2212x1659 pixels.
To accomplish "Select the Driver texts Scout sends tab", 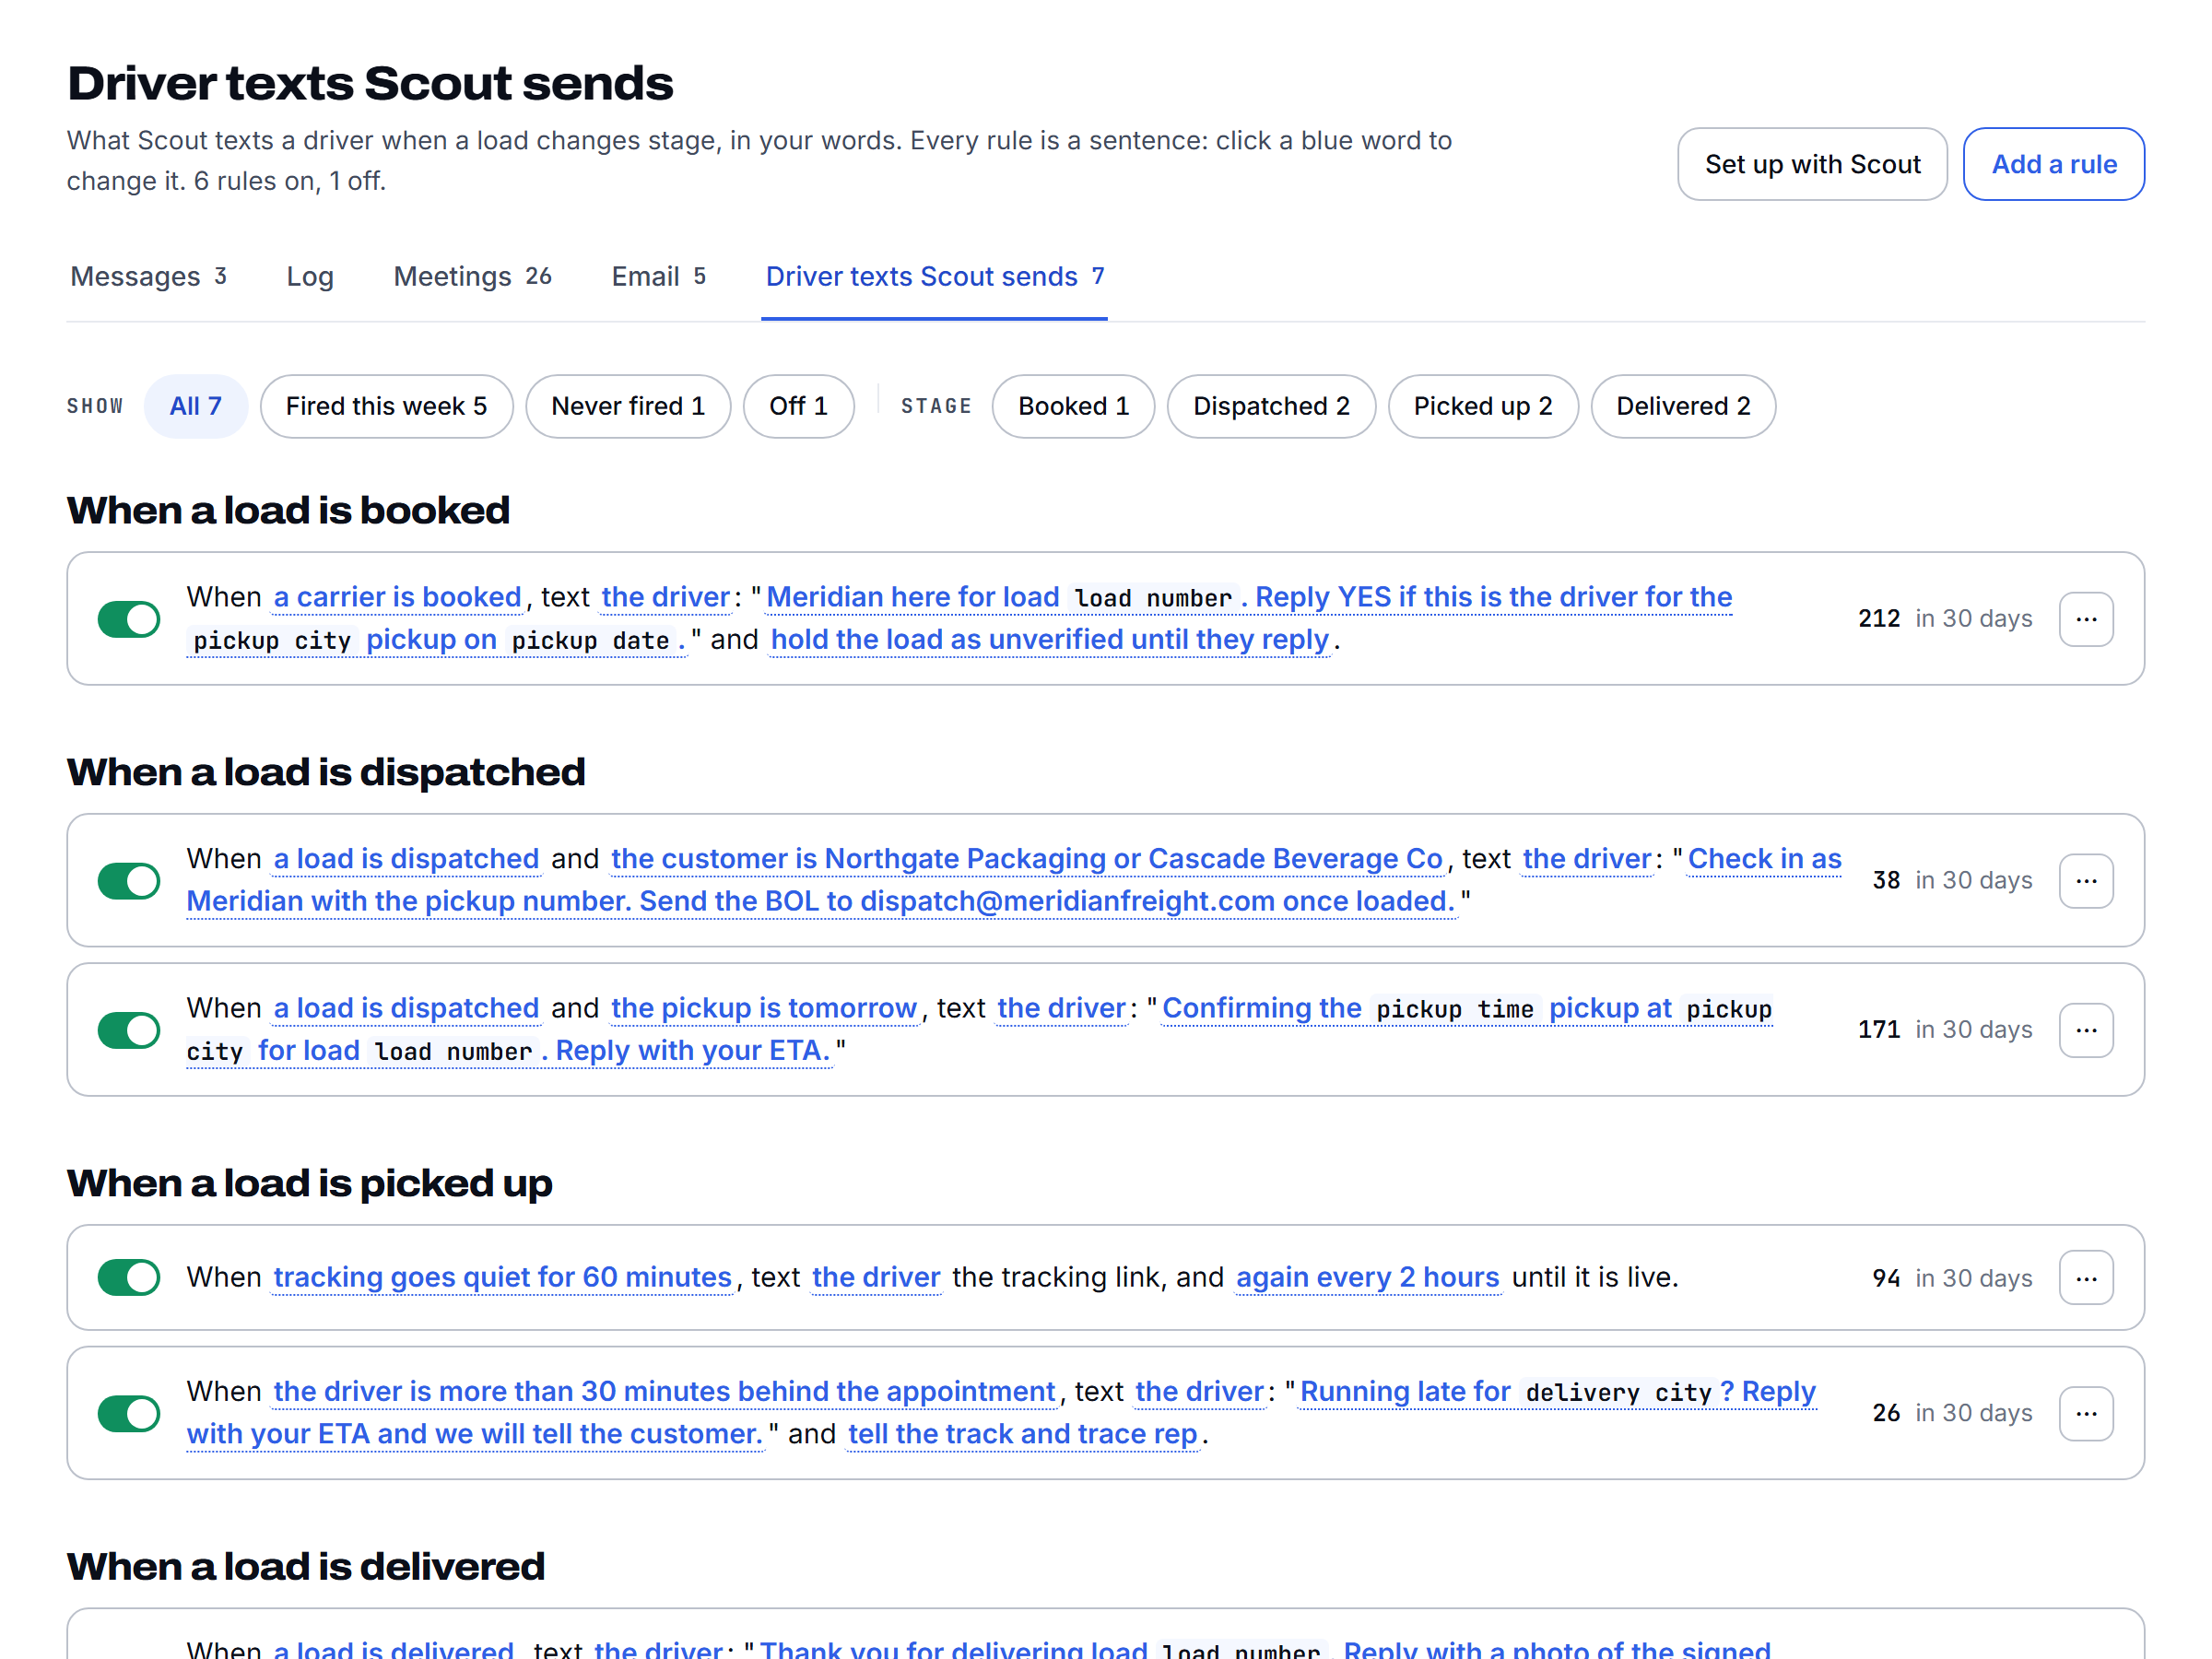I will (x=934, y=276).
